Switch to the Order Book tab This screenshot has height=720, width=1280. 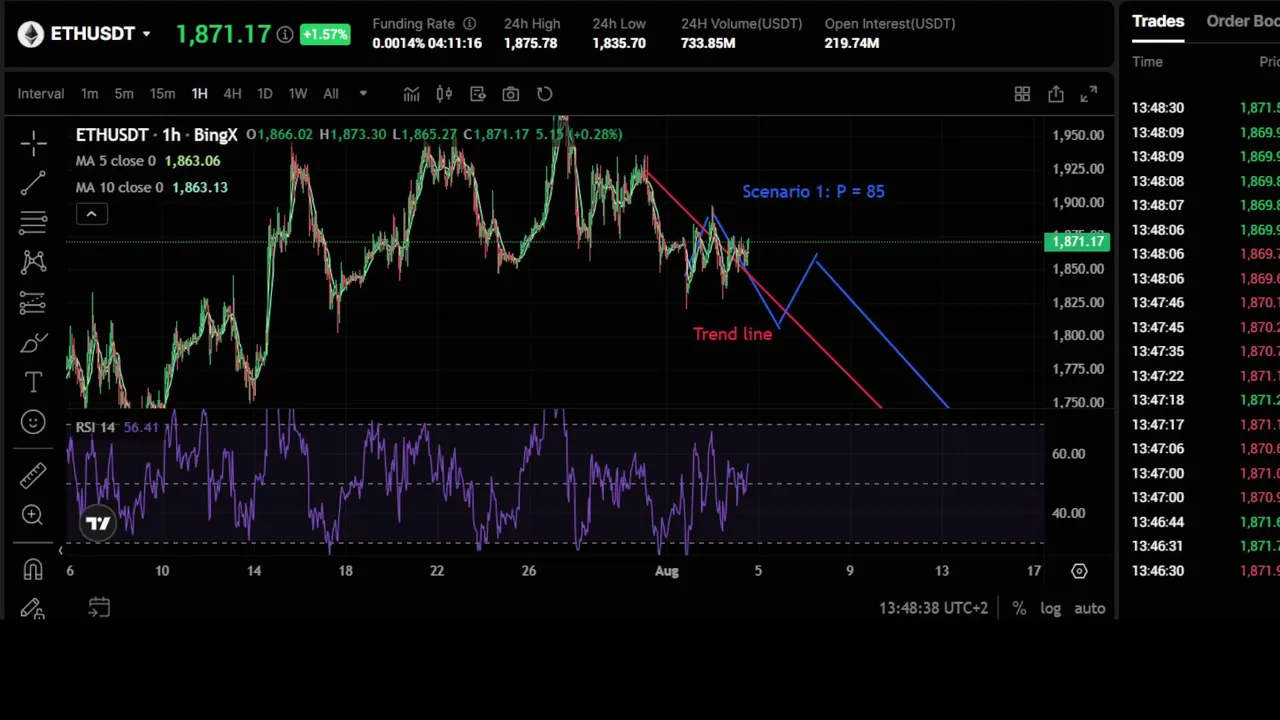point(1243,21)
